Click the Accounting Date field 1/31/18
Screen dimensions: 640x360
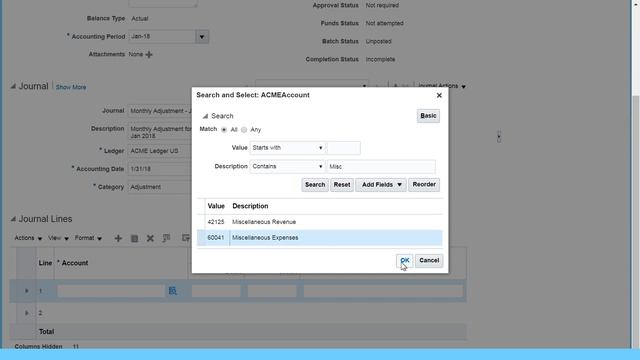click(160, 169)
